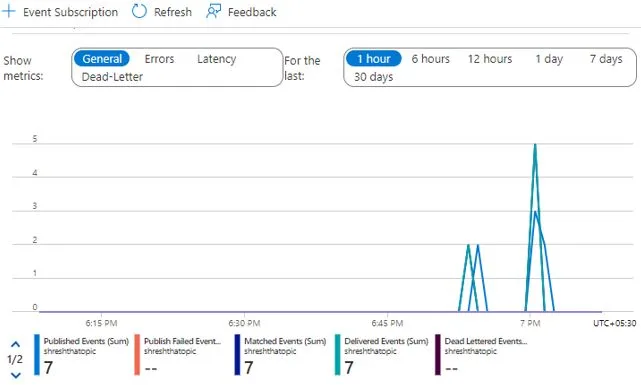
Task: Show Dead-Letter metrics
Action: (112, 77)
